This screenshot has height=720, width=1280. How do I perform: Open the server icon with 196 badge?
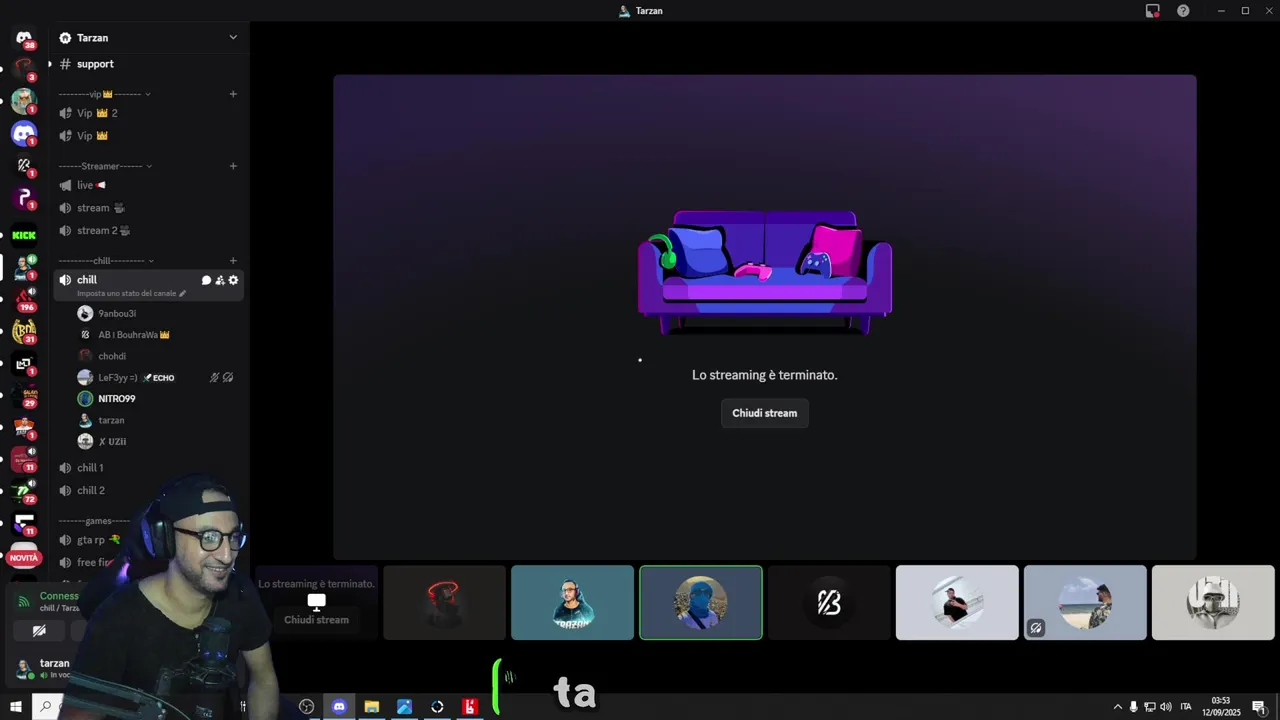click(x=24, y=299)
